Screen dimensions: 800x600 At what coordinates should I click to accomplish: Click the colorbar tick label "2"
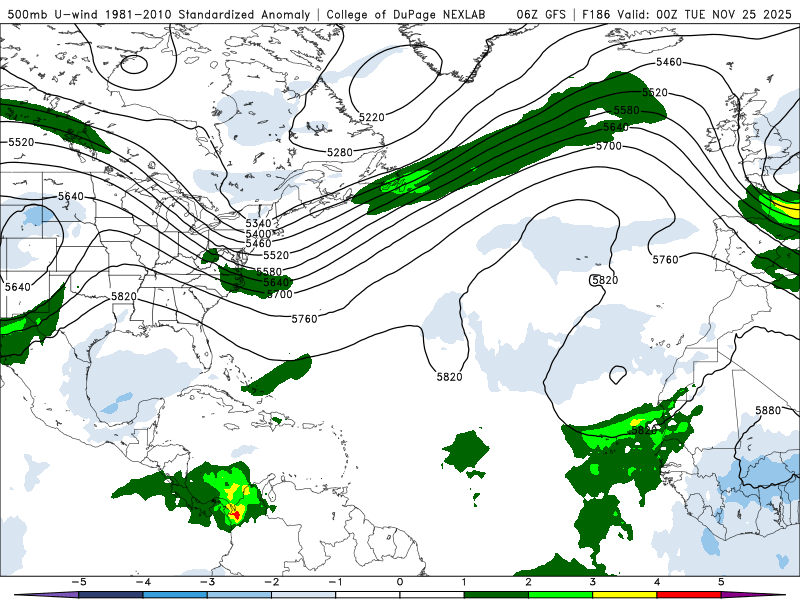point(528,582)
